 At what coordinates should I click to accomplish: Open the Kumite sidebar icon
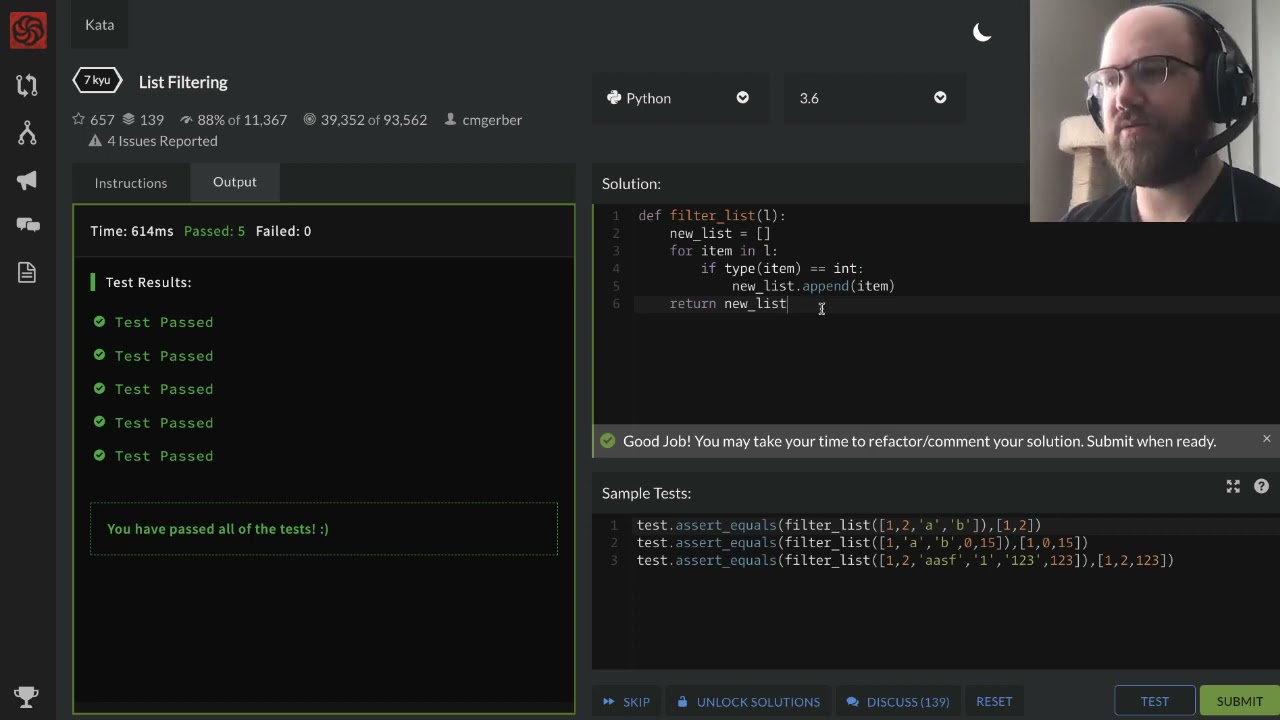coord(27,132)
